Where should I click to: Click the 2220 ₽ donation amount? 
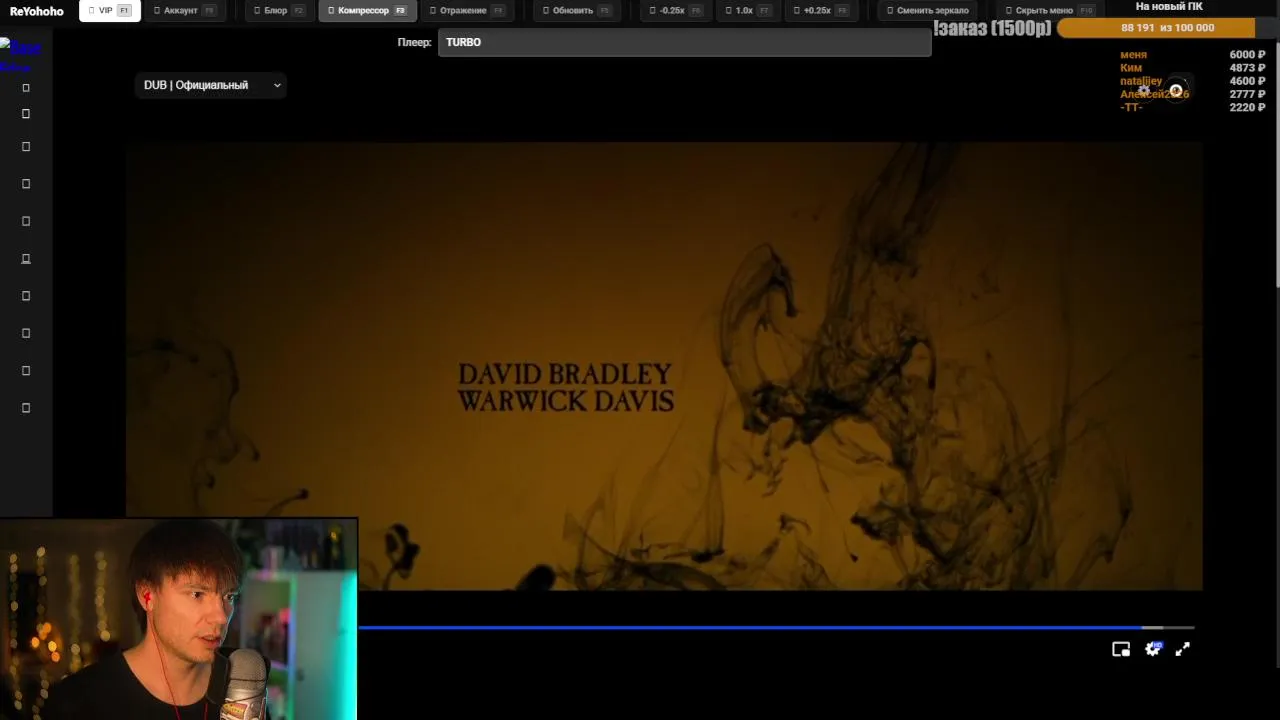click(1247, 107)
